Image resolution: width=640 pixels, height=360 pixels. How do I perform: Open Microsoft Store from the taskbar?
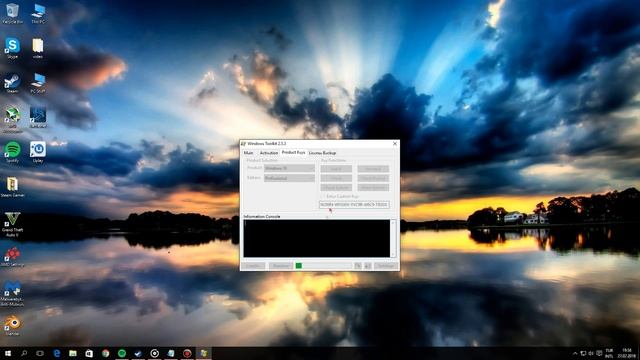(89, 353)
